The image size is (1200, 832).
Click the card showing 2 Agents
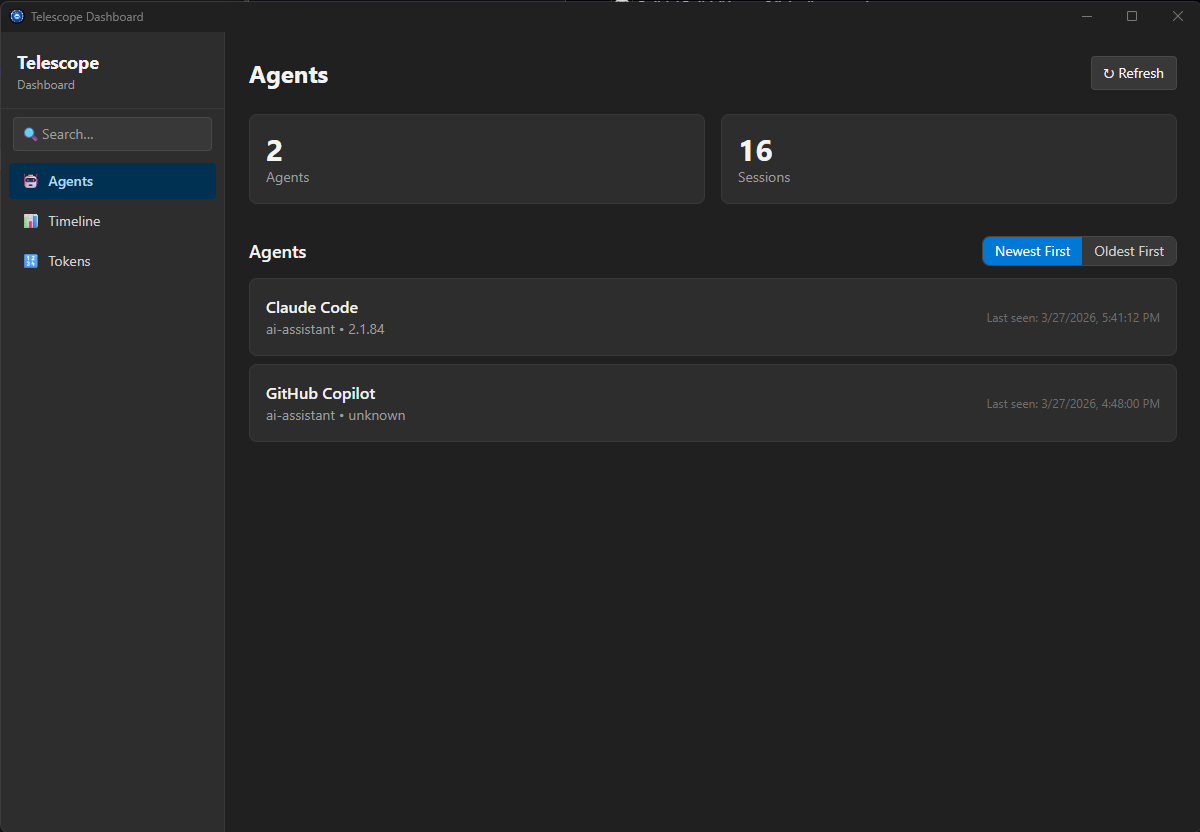point(477,159)
